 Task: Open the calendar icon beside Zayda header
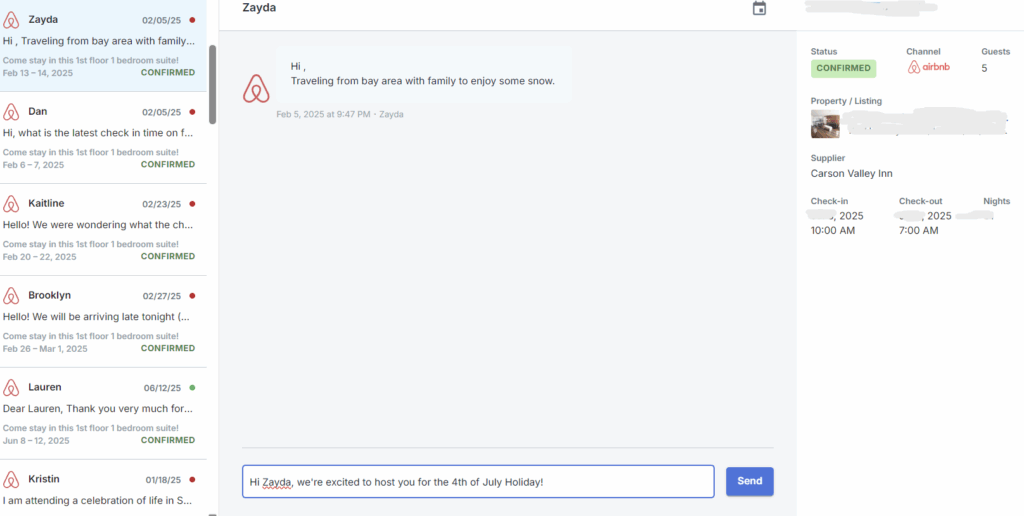click(x=759, y=8)
